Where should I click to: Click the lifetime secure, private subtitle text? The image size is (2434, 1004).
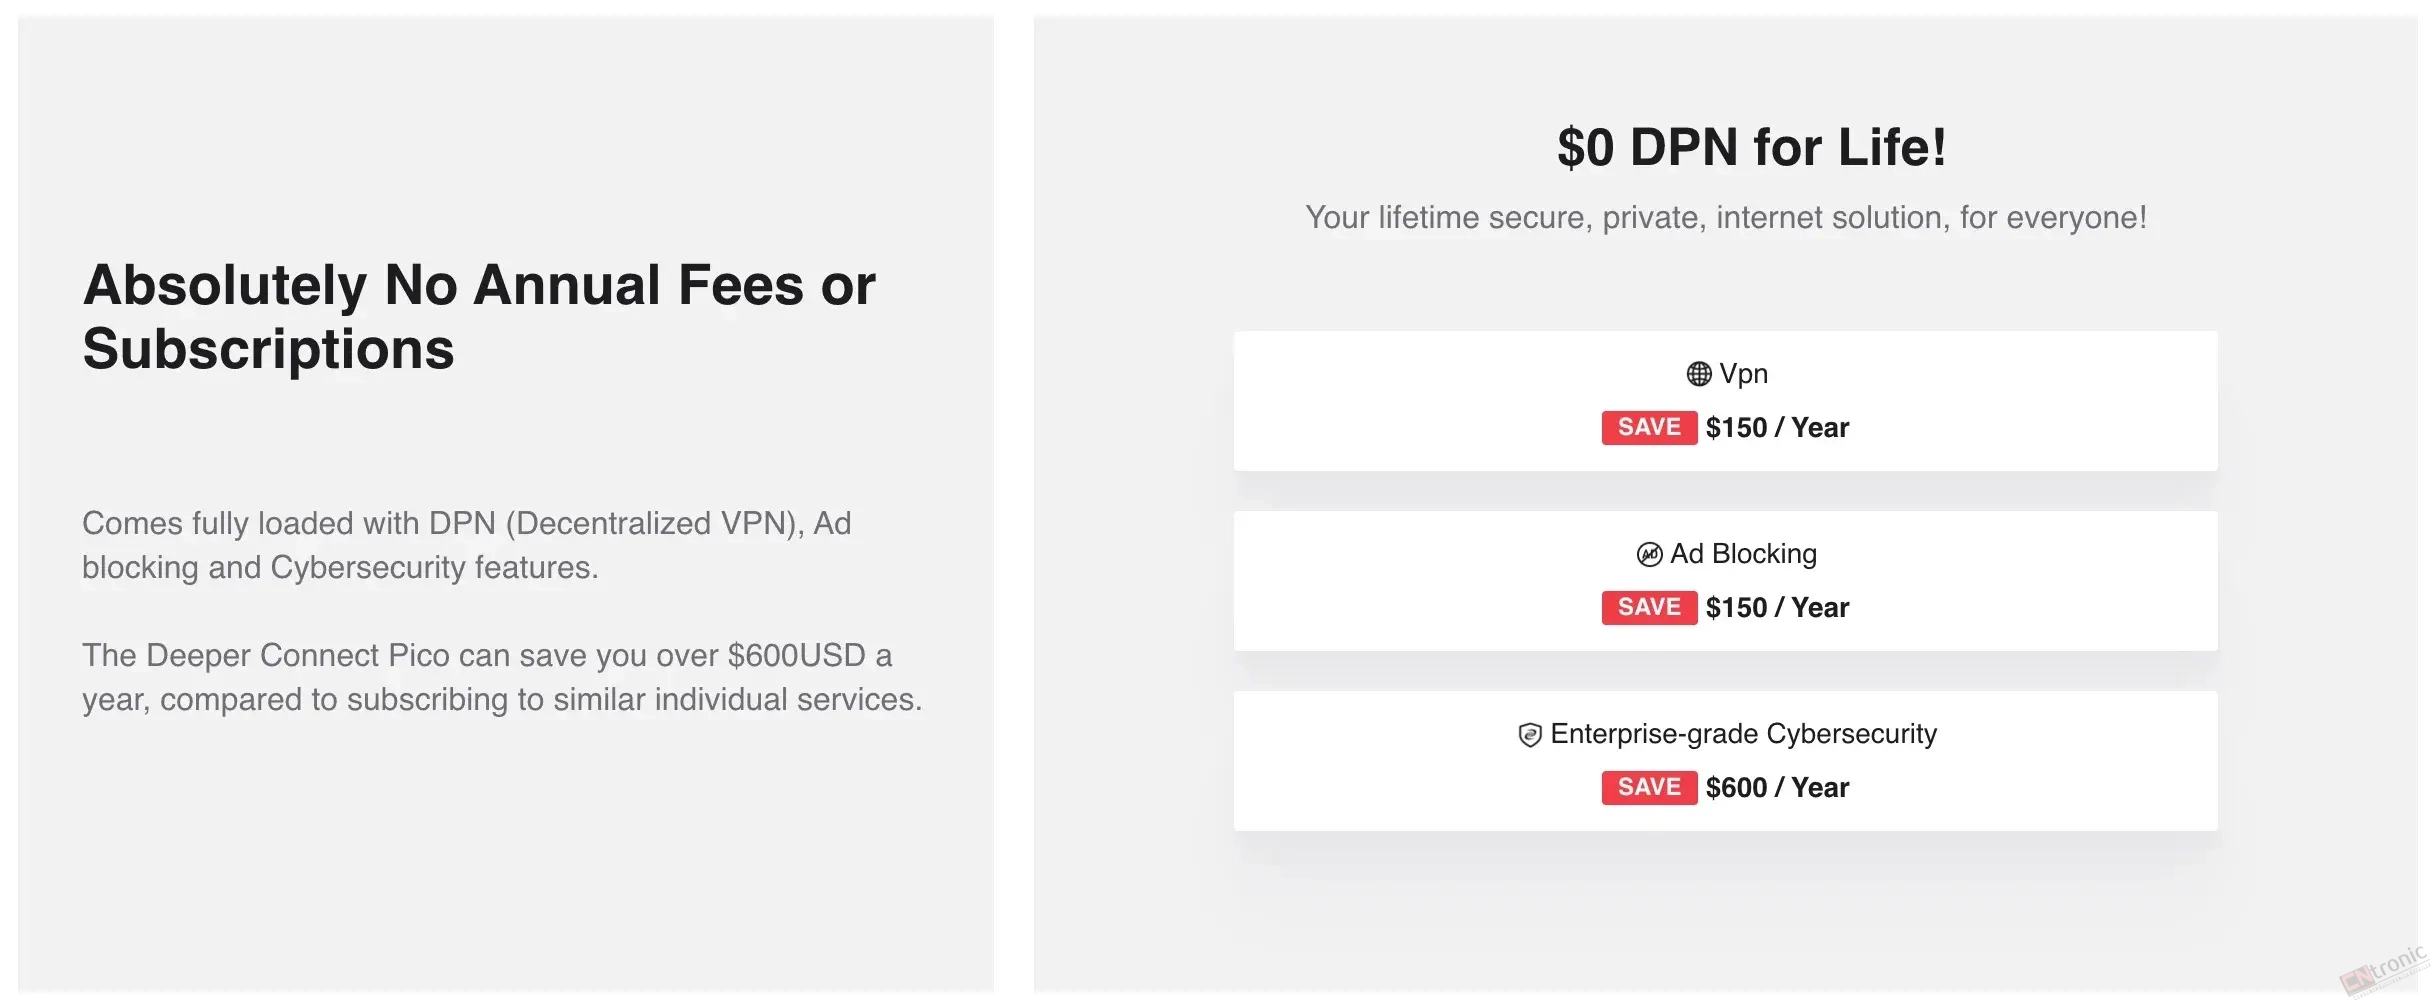(1726, 218)
